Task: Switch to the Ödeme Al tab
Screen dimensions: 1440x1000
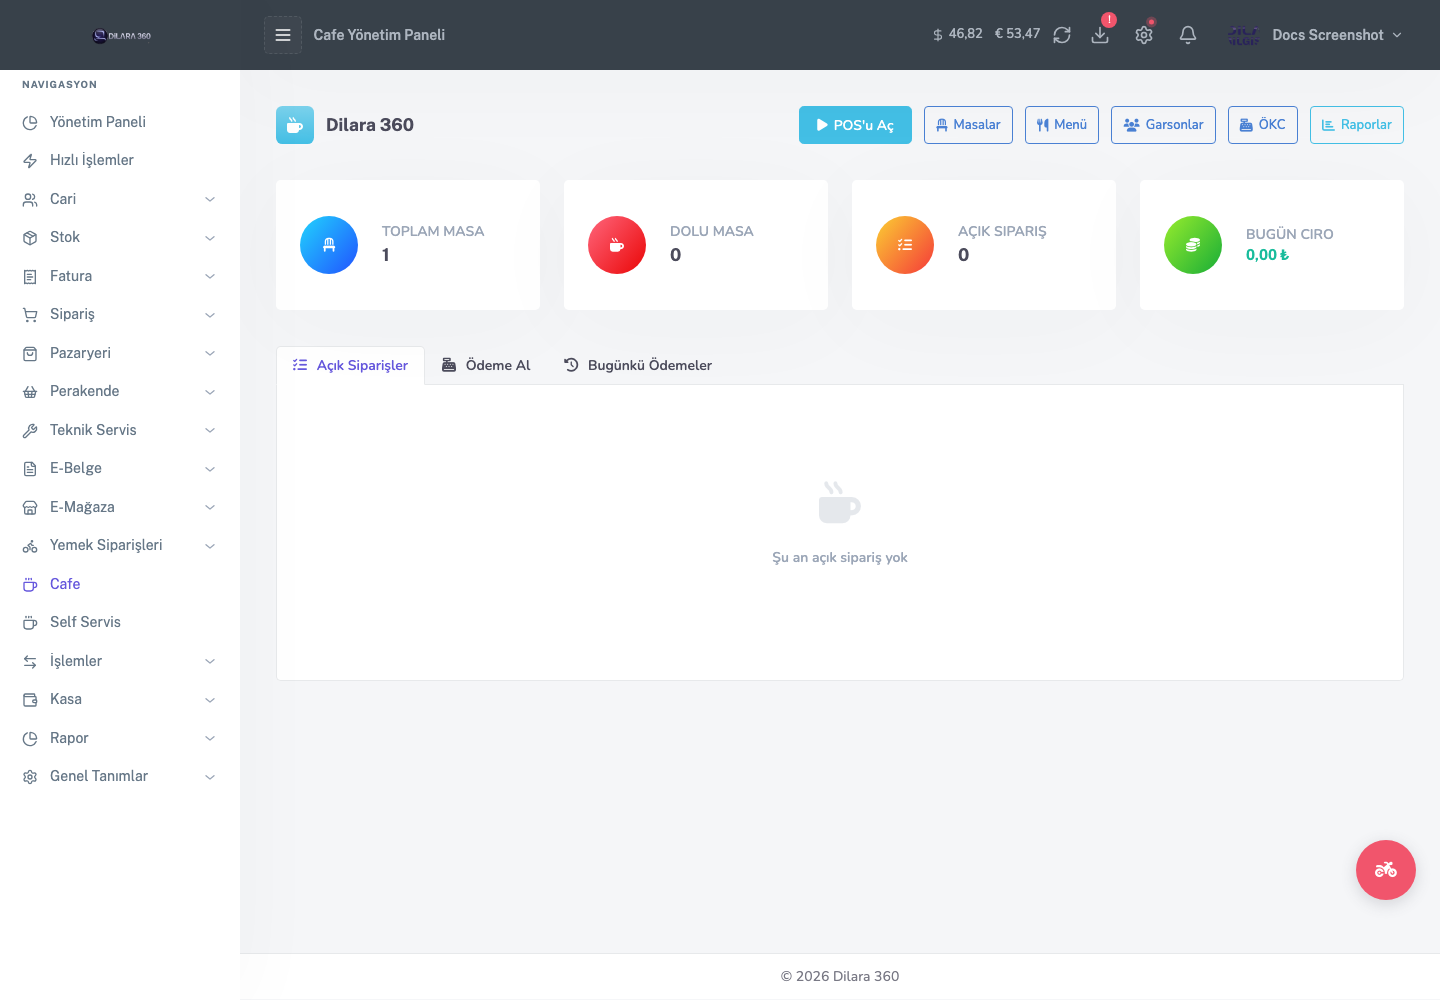Action: click(486, 365)
